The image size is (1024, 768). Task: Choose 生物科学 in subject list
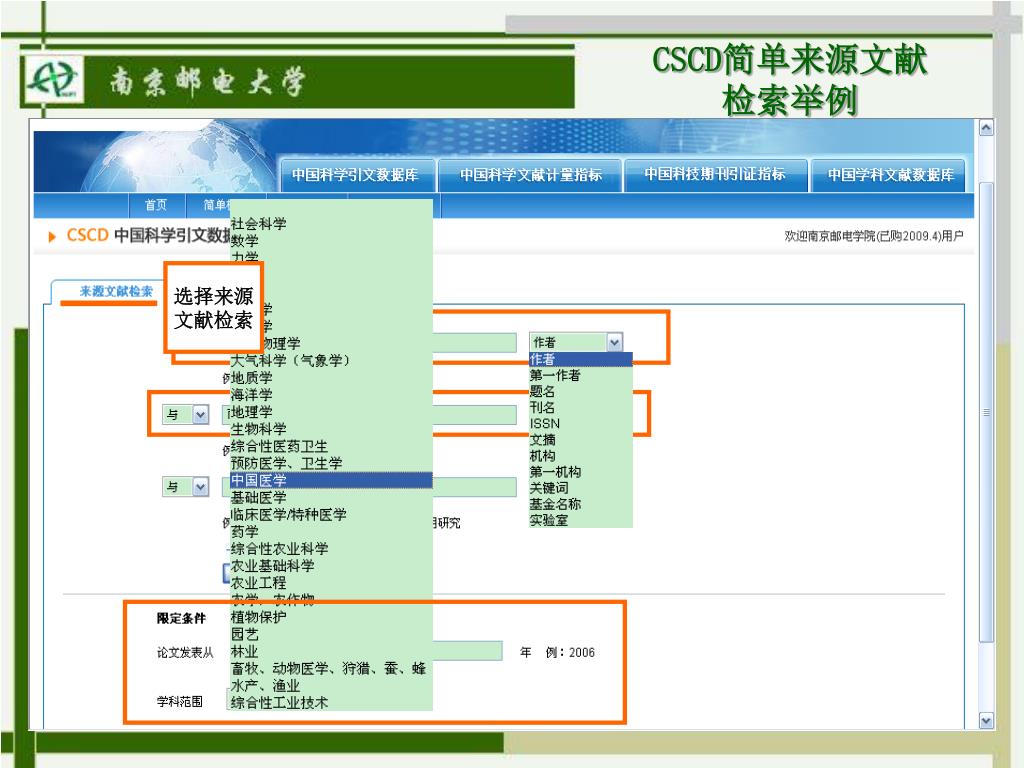331,429
